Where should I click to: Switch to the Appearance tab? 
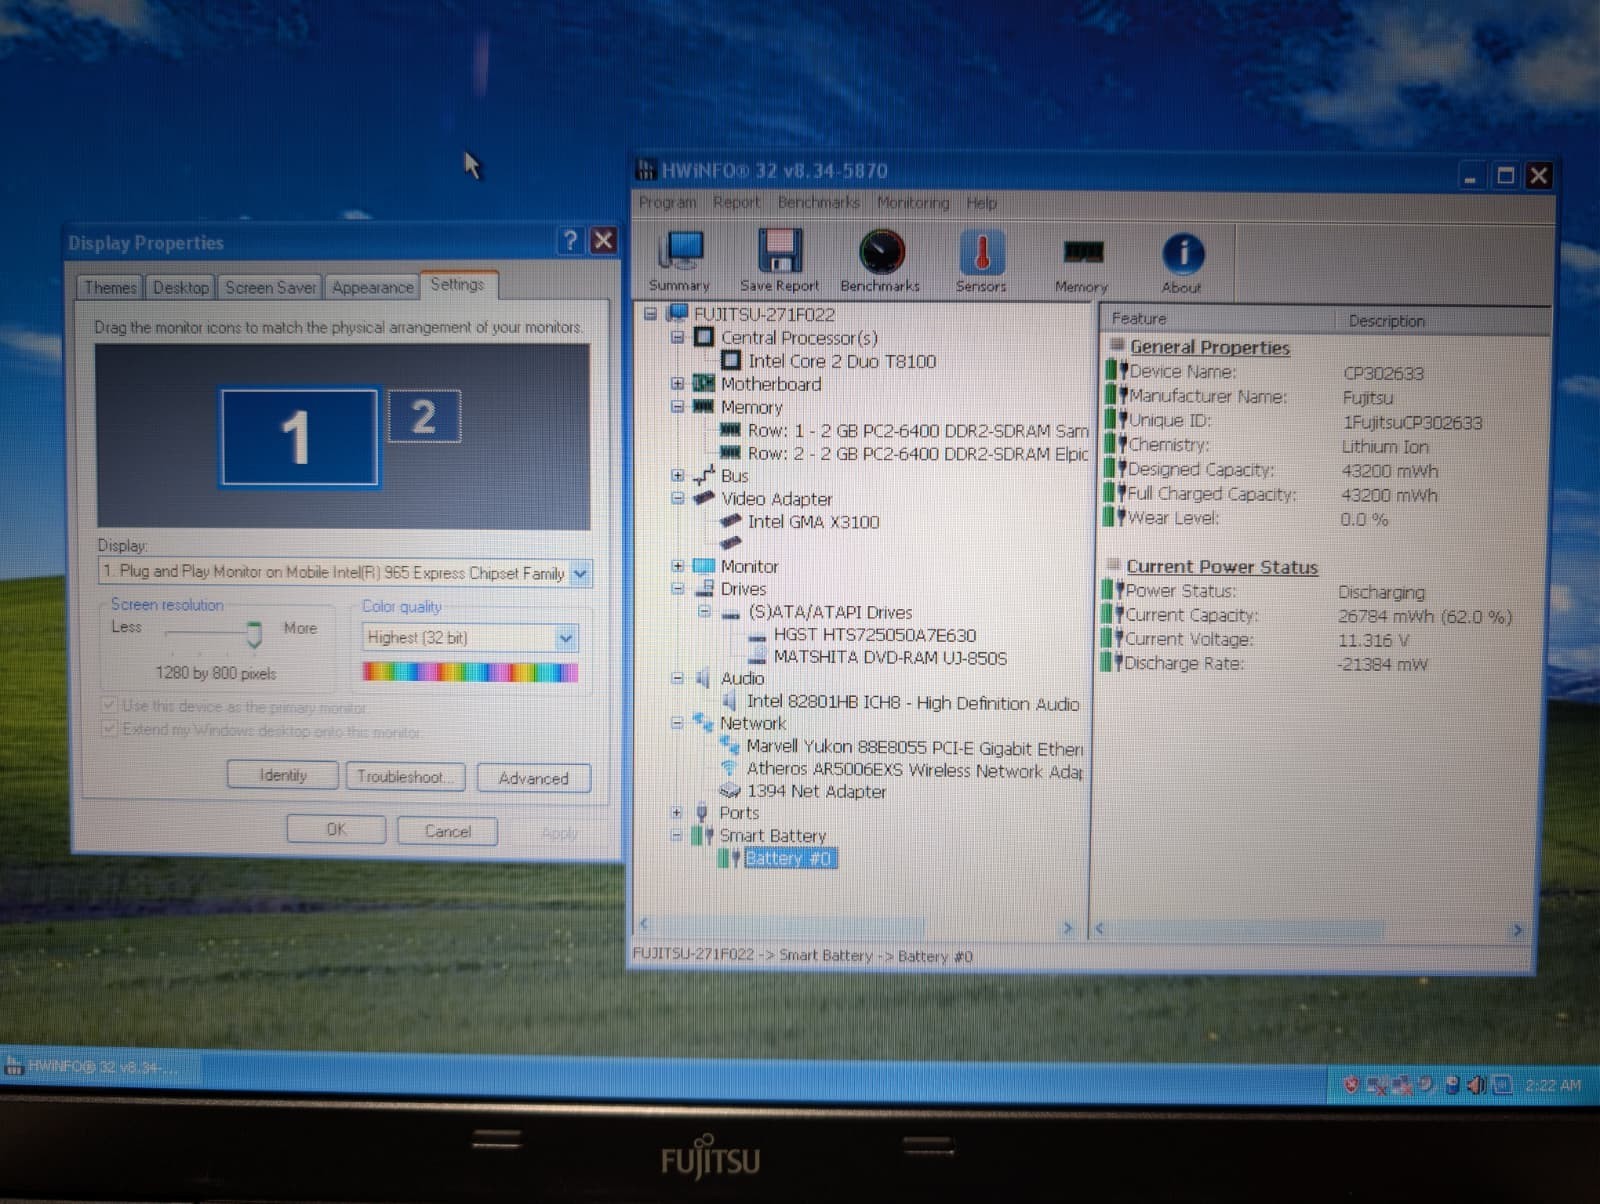click(x=372, y=288)
